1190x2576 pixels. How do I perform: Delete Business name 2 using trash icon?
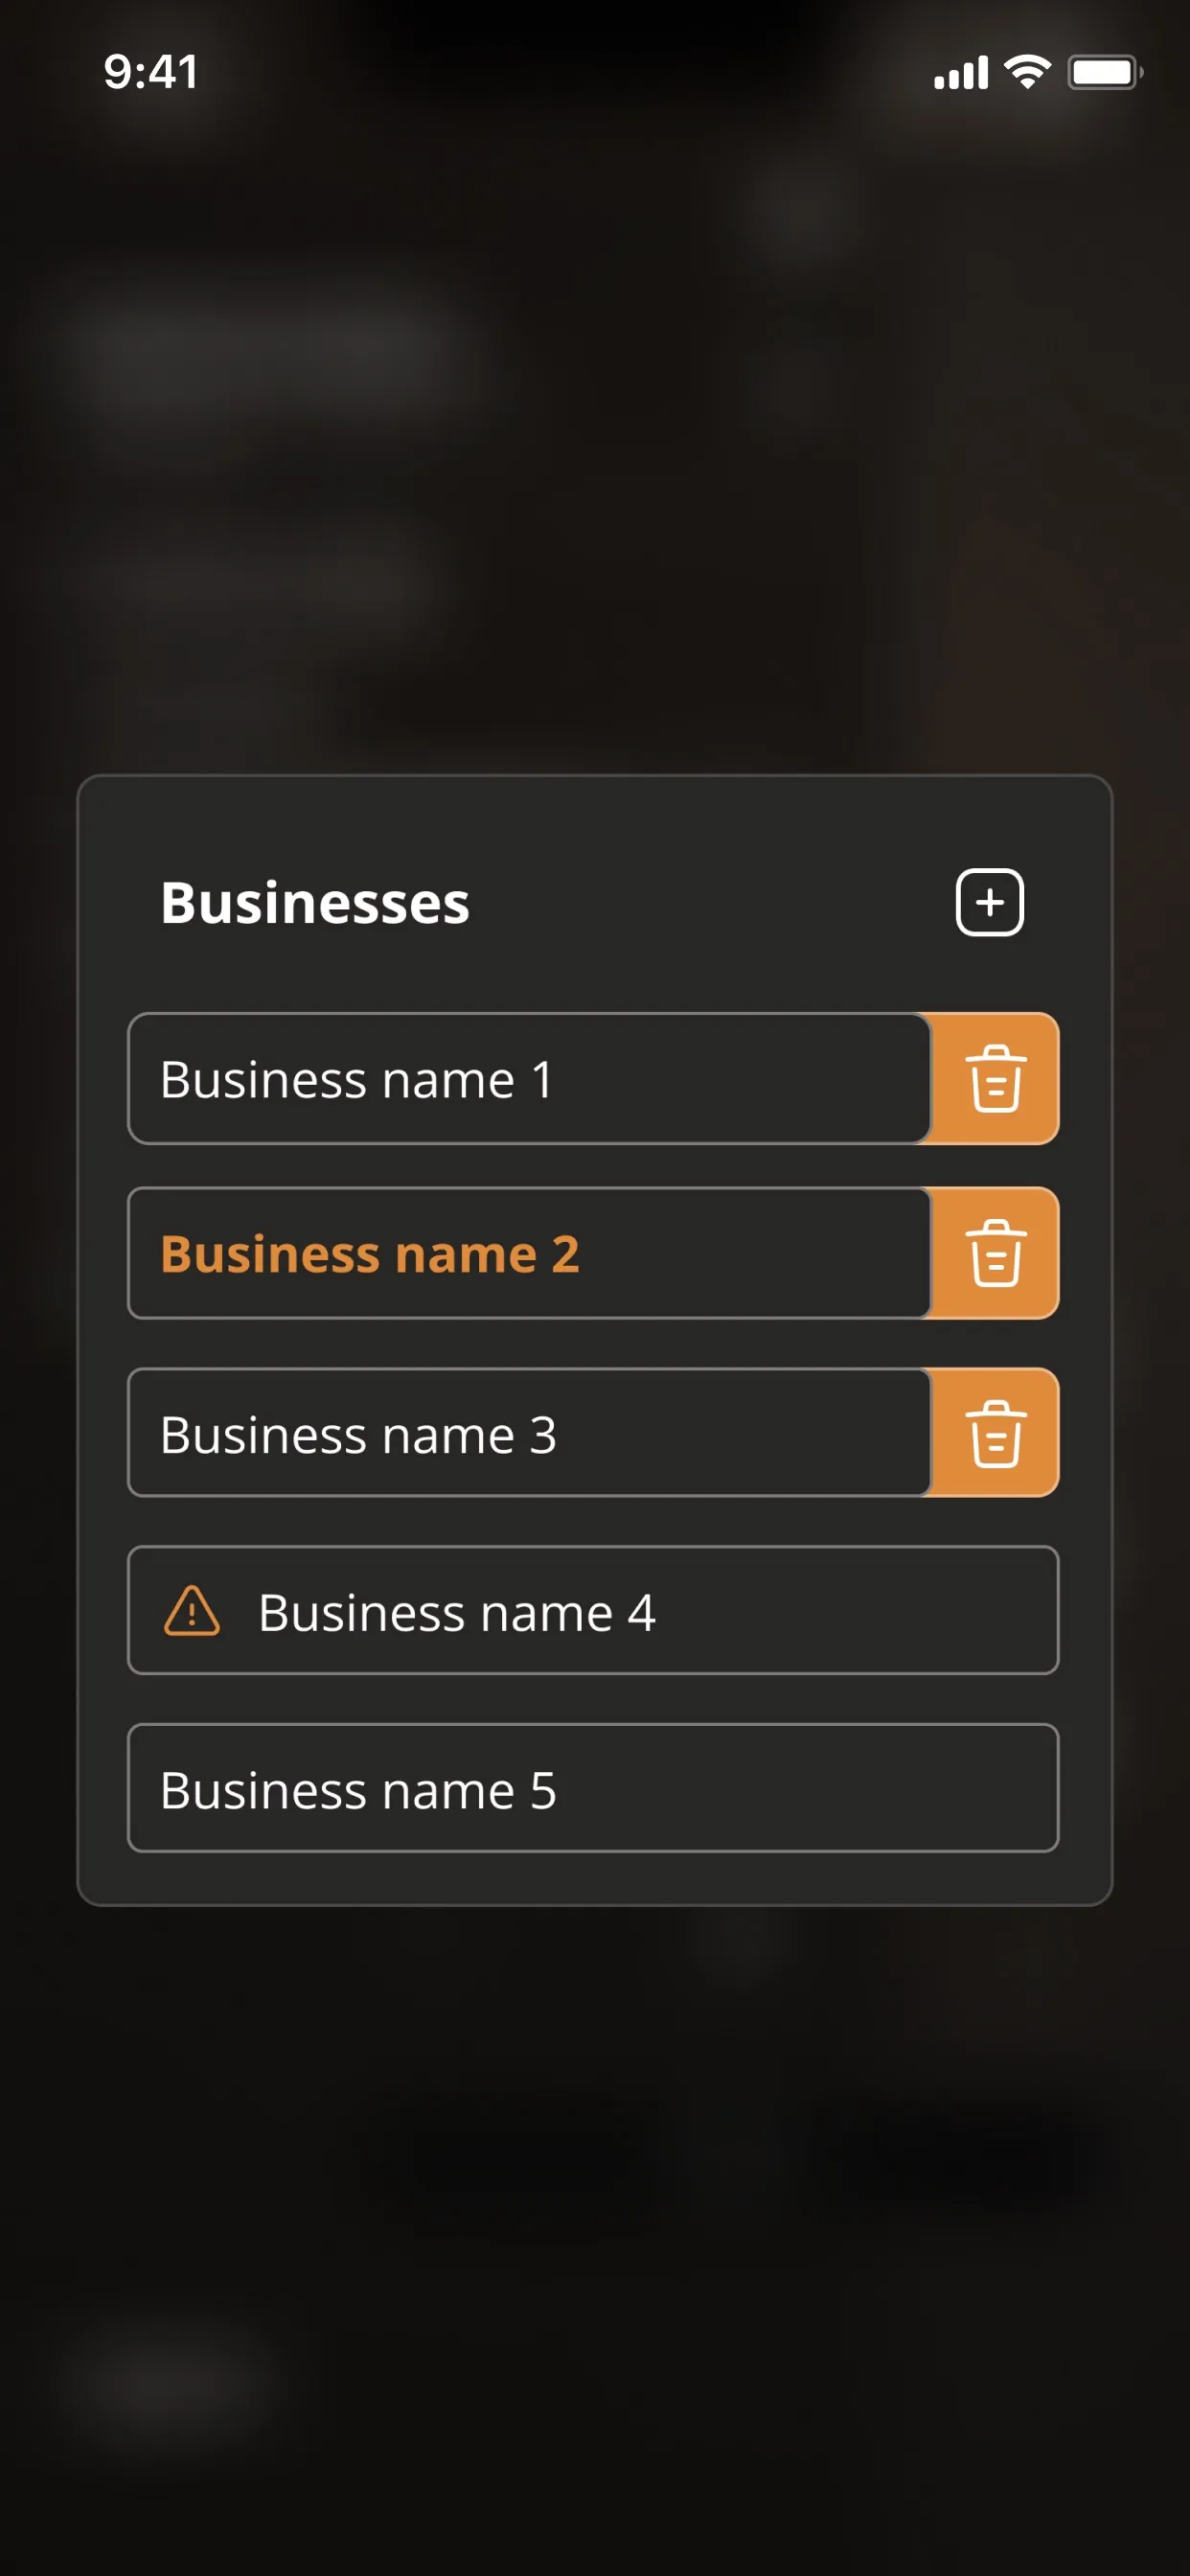(x=995, y=1253)
